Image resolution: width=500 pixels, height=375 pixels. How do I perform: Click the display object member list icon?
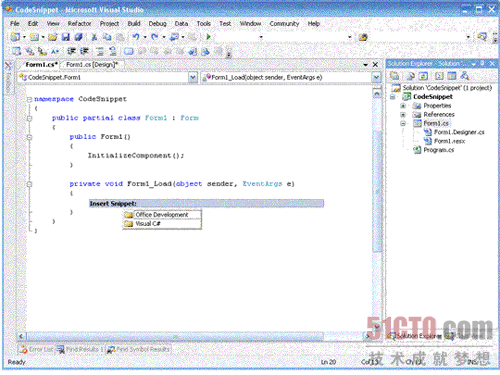(16, 51)
